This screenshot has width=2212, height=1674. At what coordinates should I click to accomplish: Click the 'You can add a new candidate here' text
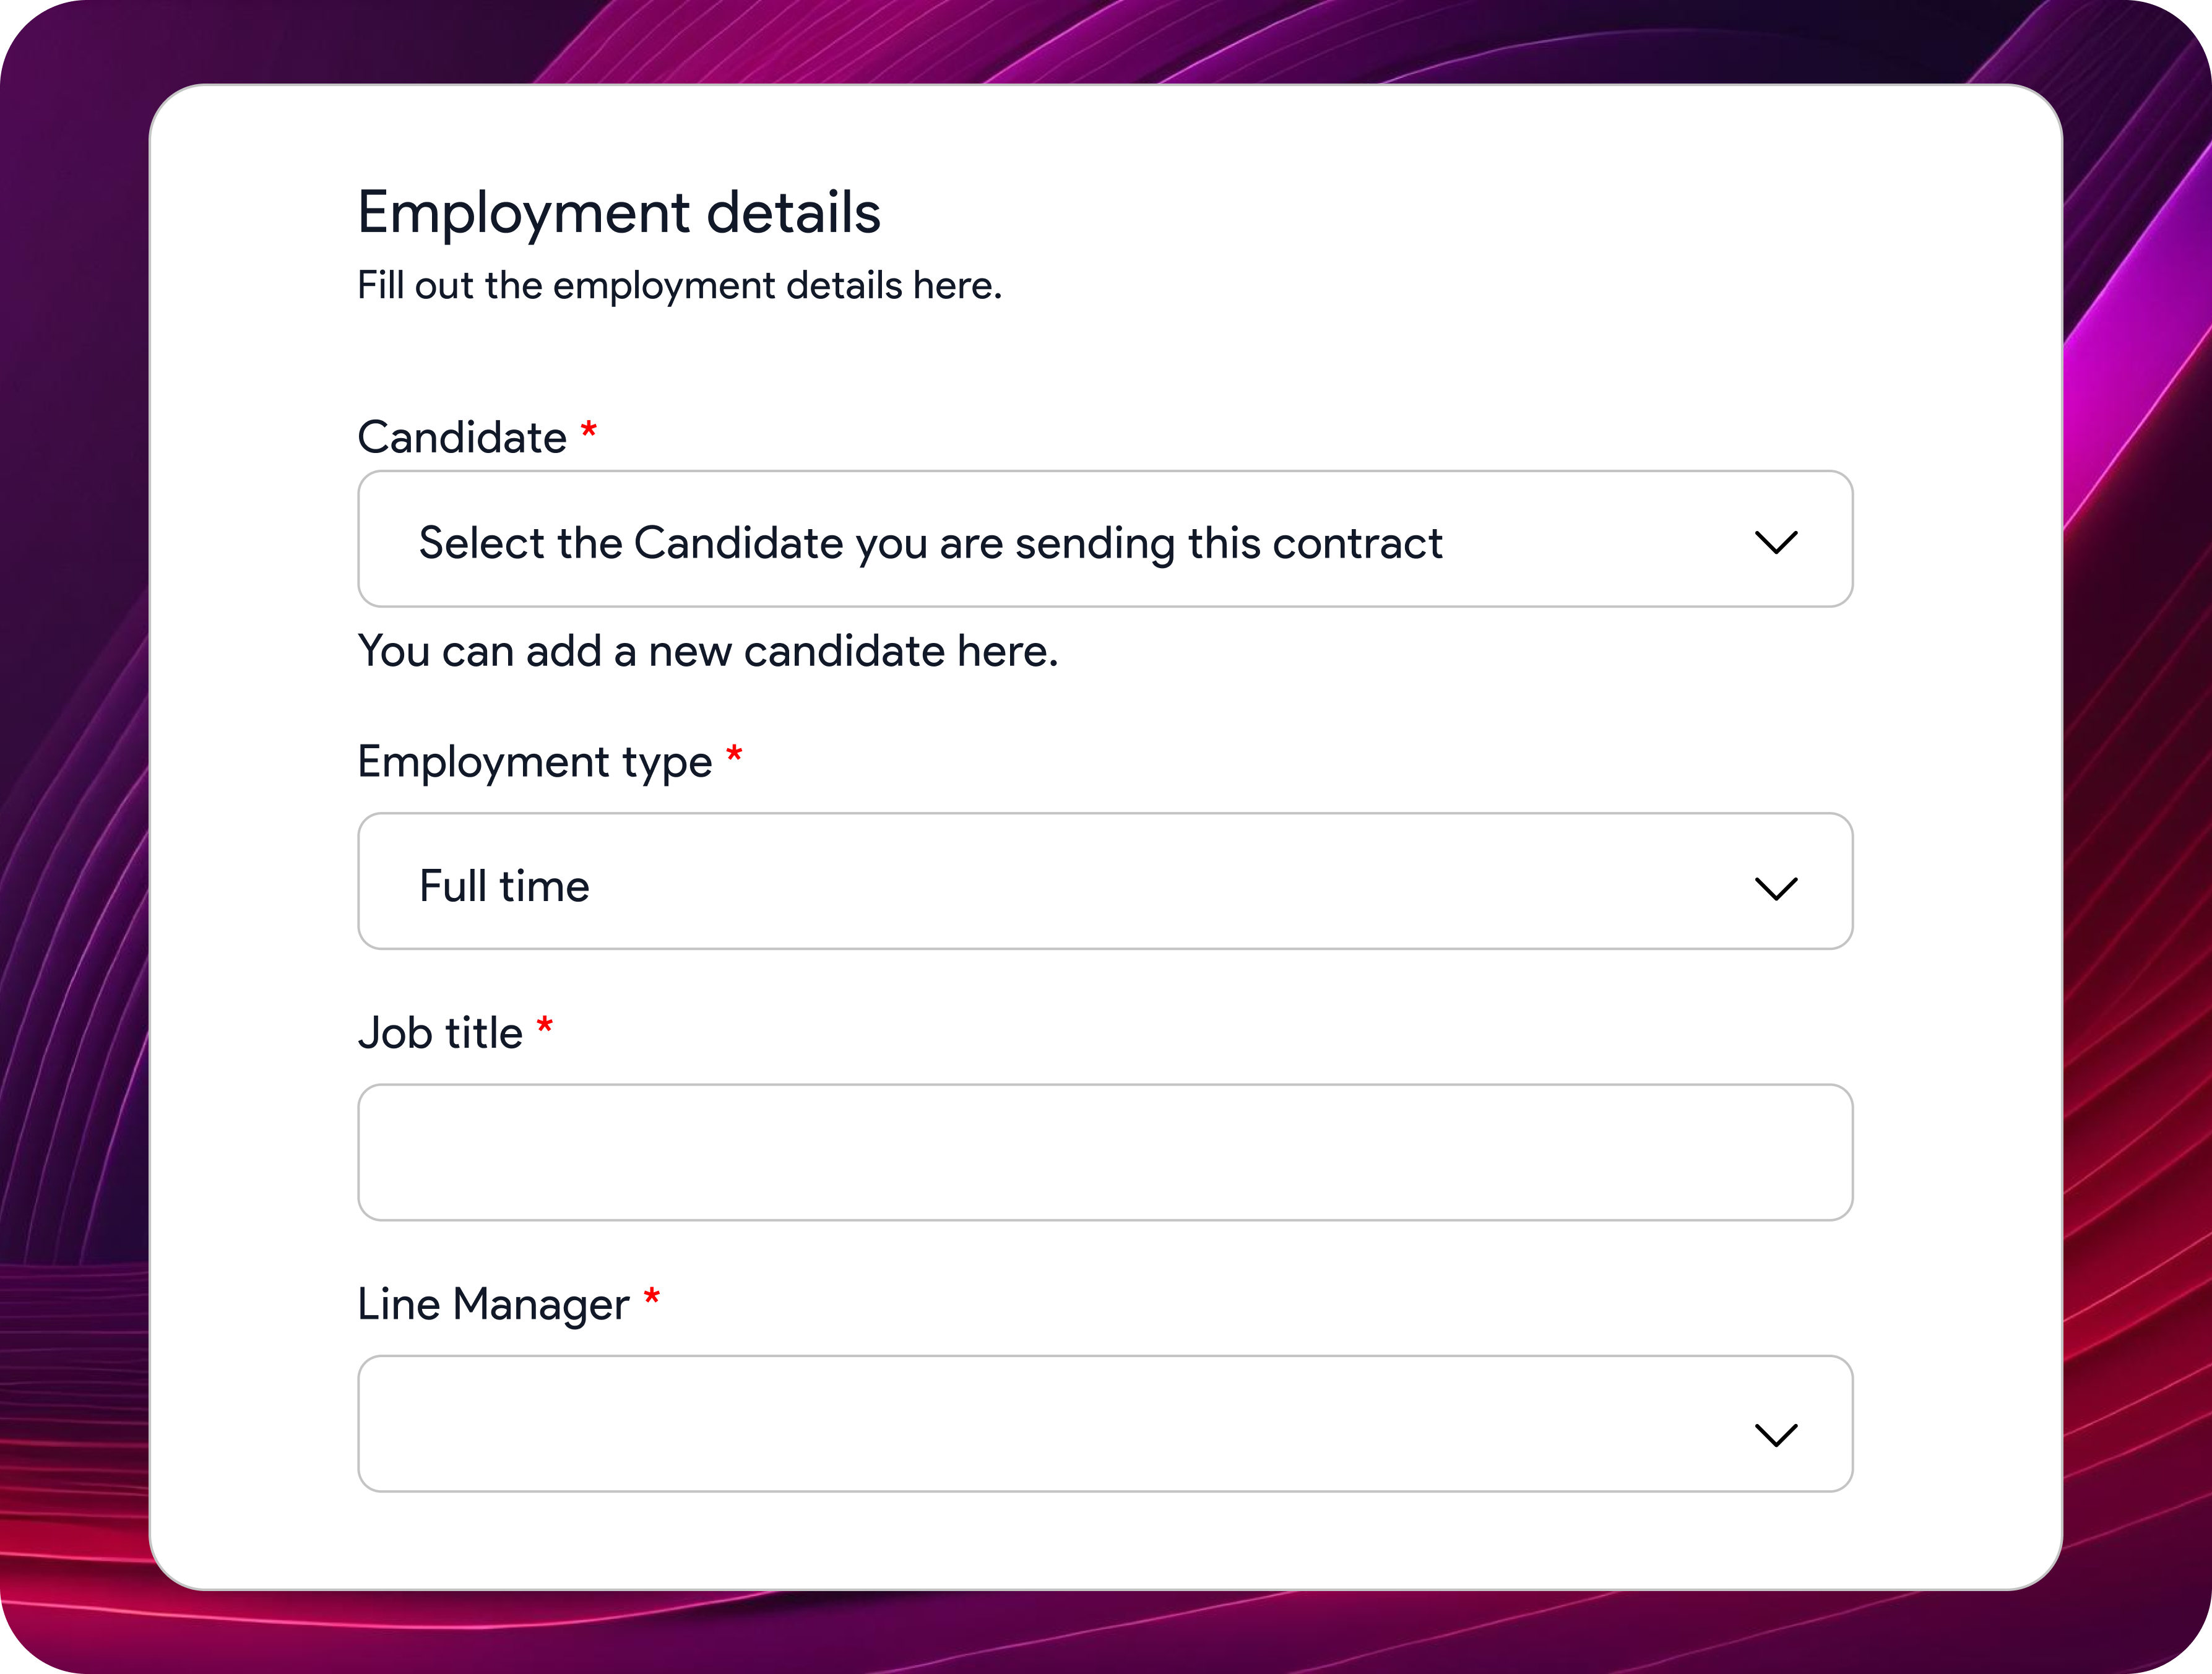708,651
